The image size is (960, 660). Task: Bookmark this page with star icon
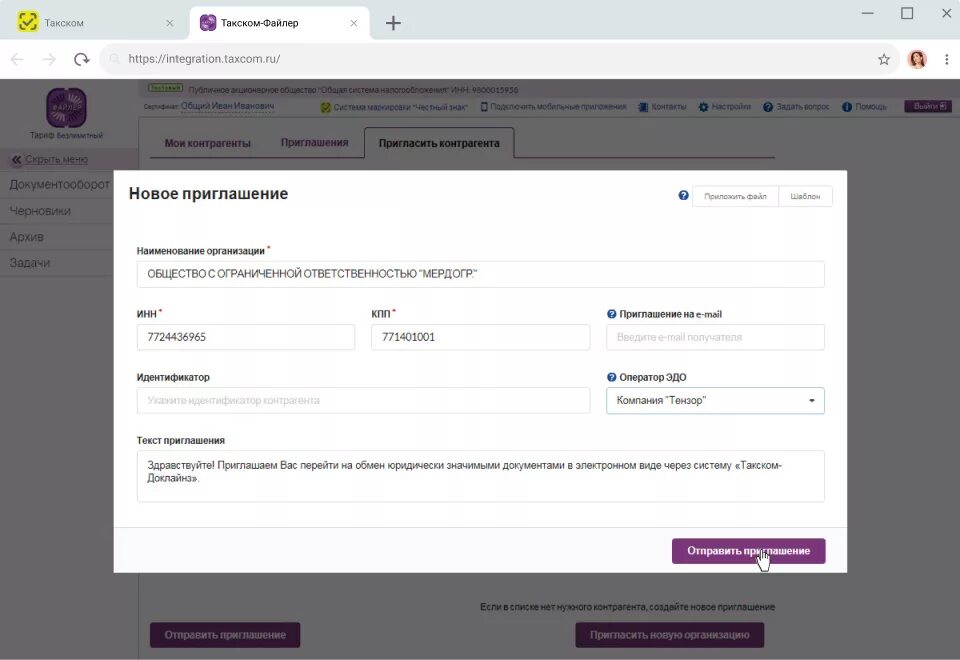[x=883, y=59]
